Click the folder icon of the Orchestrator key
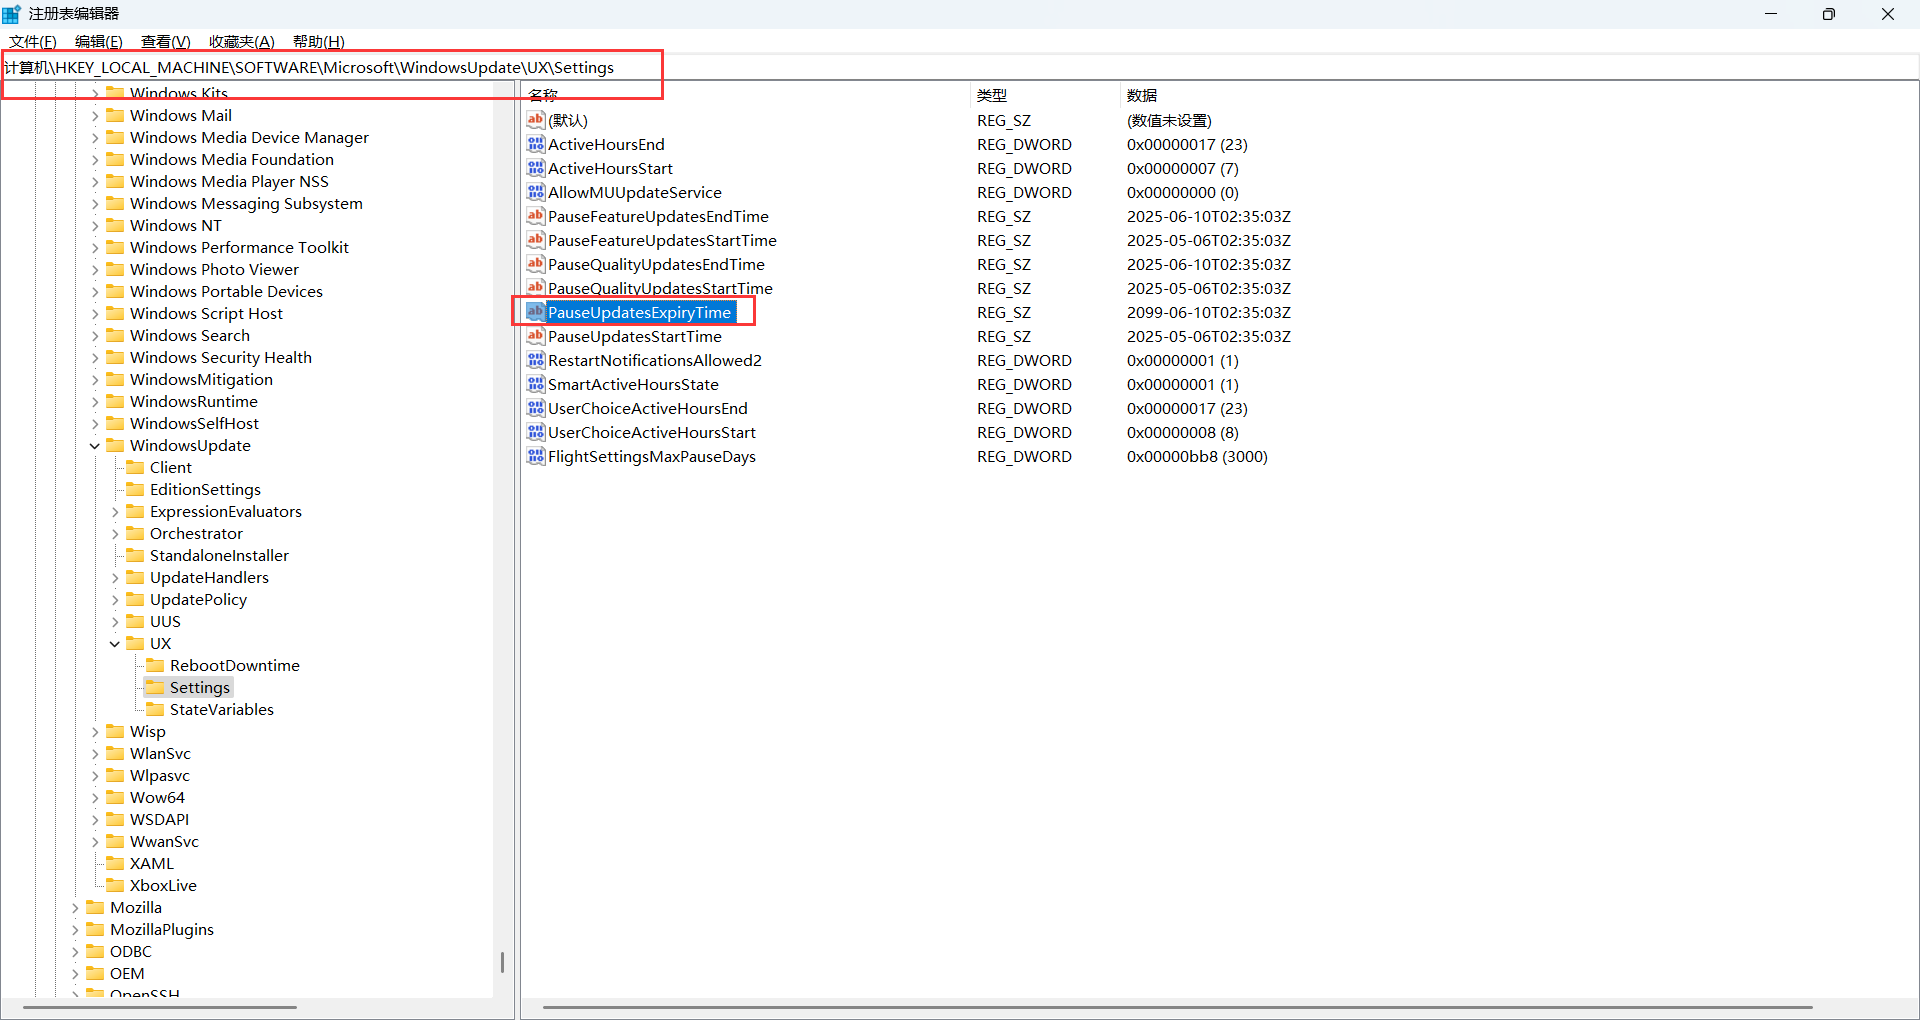The height and width of the screenshot is (1020, 1920). point(135,533)
